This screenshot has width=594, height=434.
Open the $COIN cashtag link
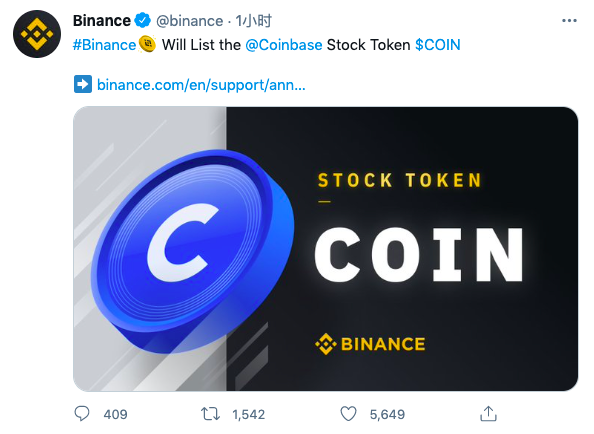(438, 45)
